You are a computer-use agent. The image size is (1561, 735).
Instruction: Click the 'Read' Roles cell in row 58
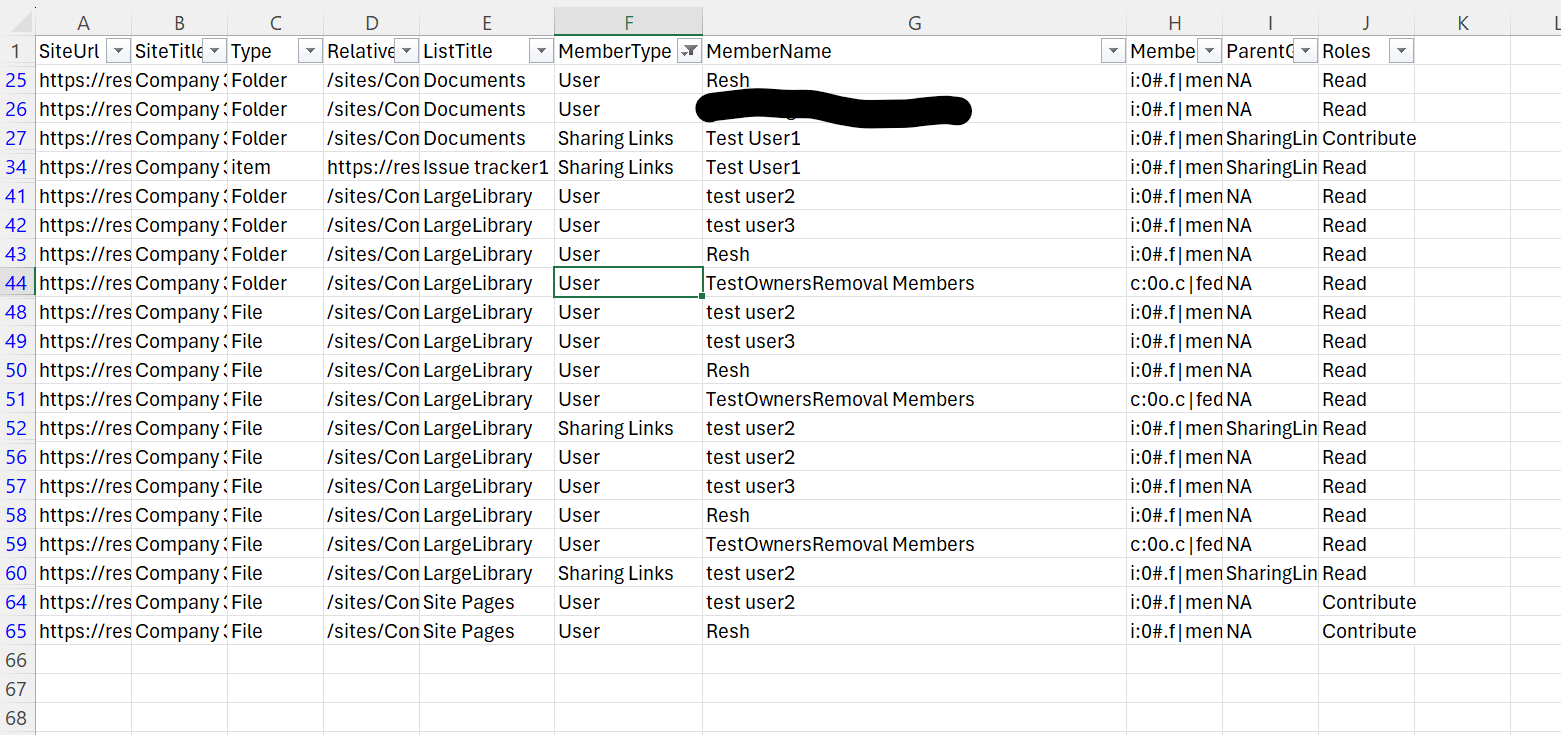[x=1366, y=515]
